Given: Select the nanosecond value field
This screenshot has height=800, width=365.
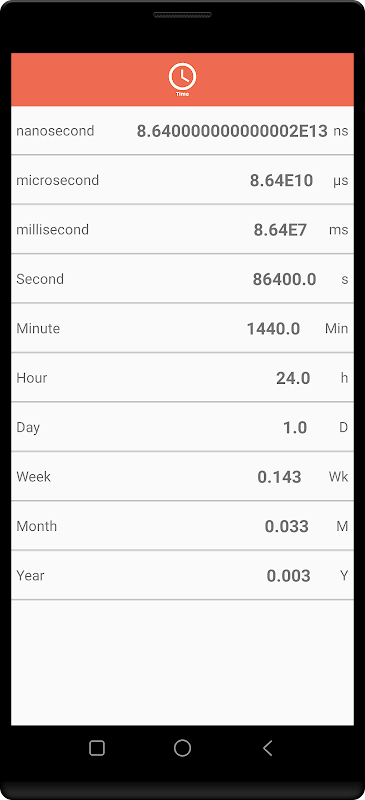Looking at the screenshot, I should (x=232, y=131).
